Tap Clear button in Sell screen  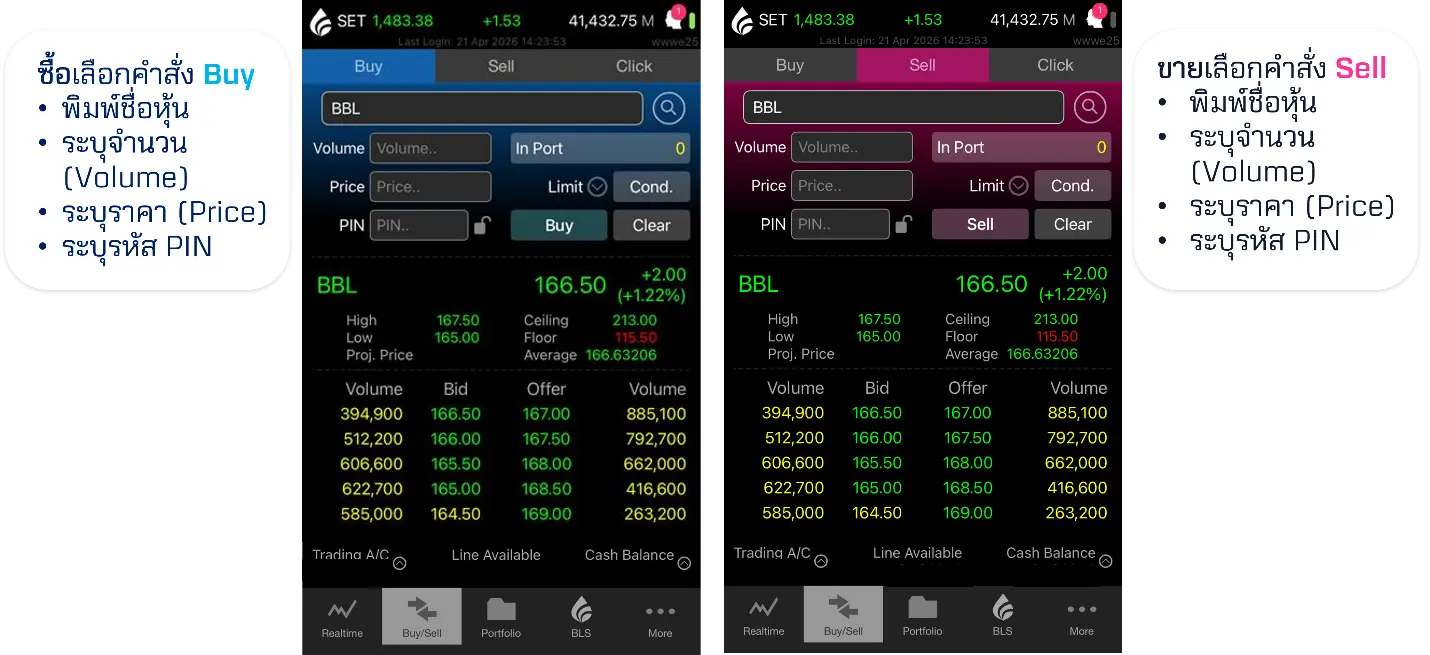click(1072, 224)
